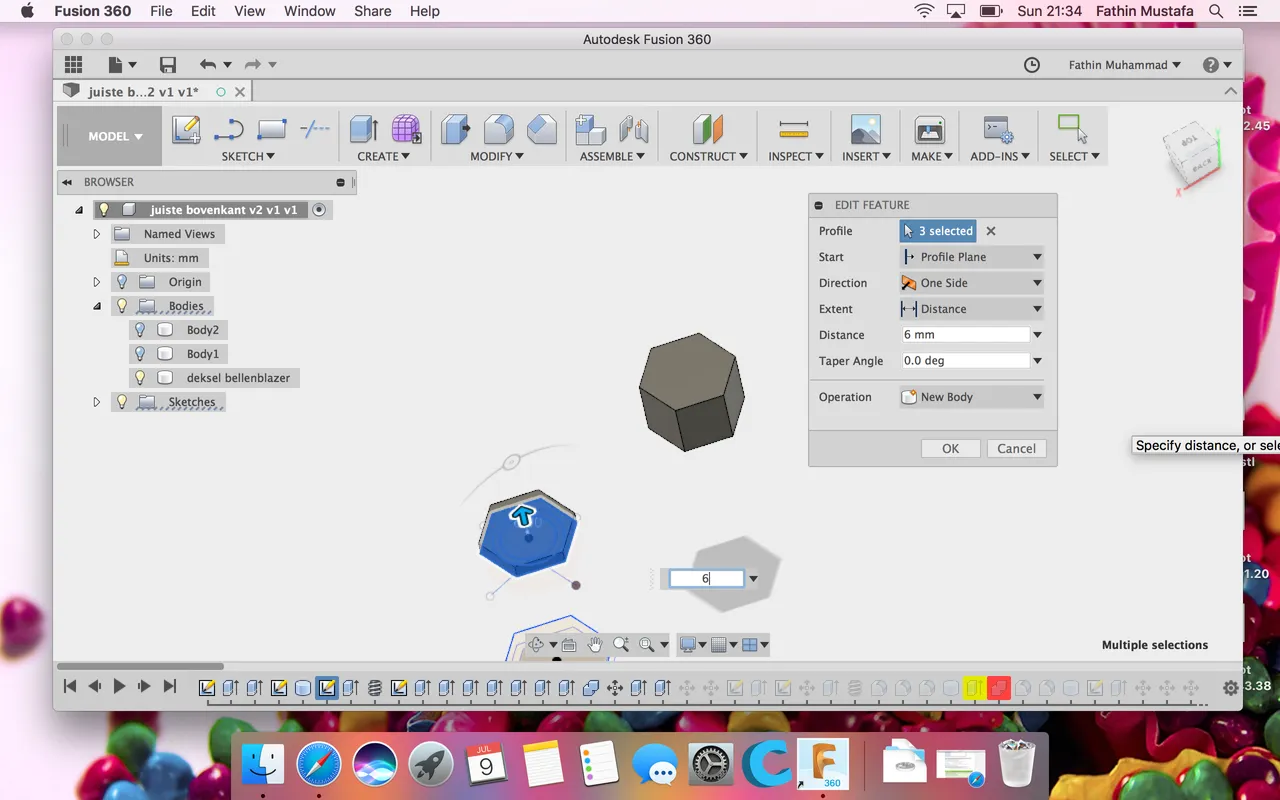Open the View menu
Image resolution: width=1280 pixels, height=800 pixels.
click(x=250, y=11)
